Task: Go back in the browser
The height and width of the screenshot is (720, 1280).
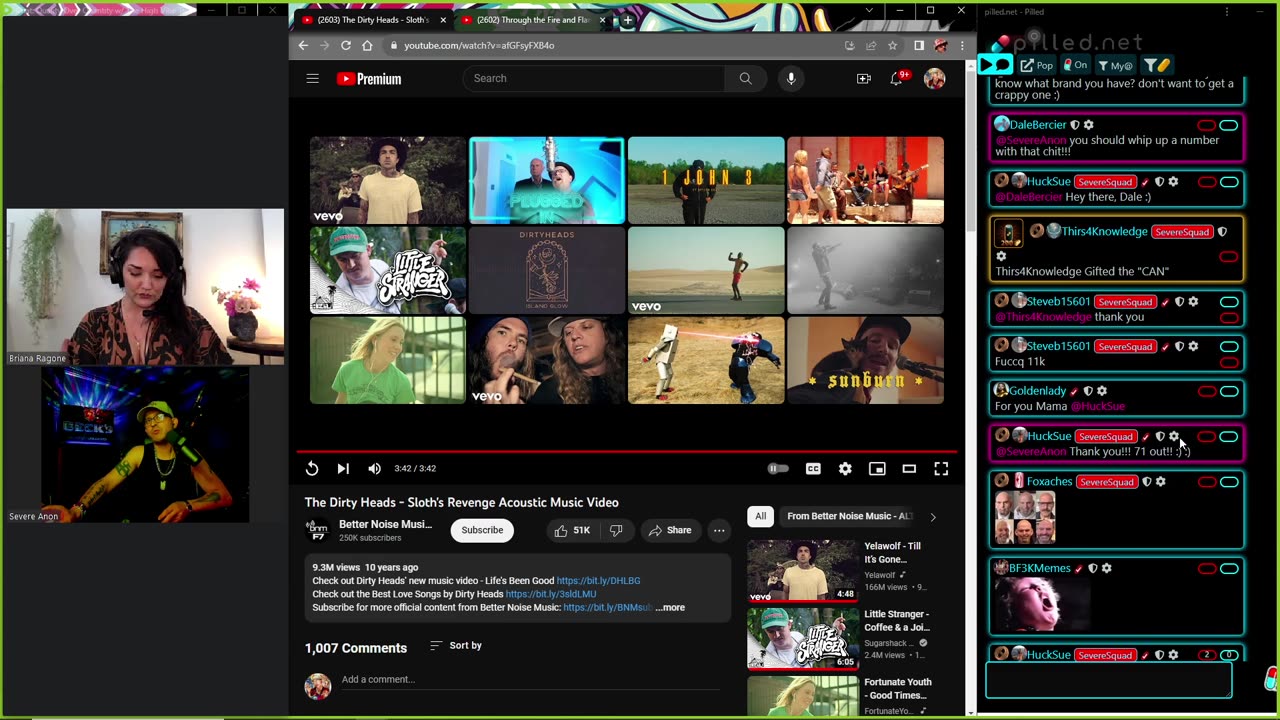Action: click(303, 45)
